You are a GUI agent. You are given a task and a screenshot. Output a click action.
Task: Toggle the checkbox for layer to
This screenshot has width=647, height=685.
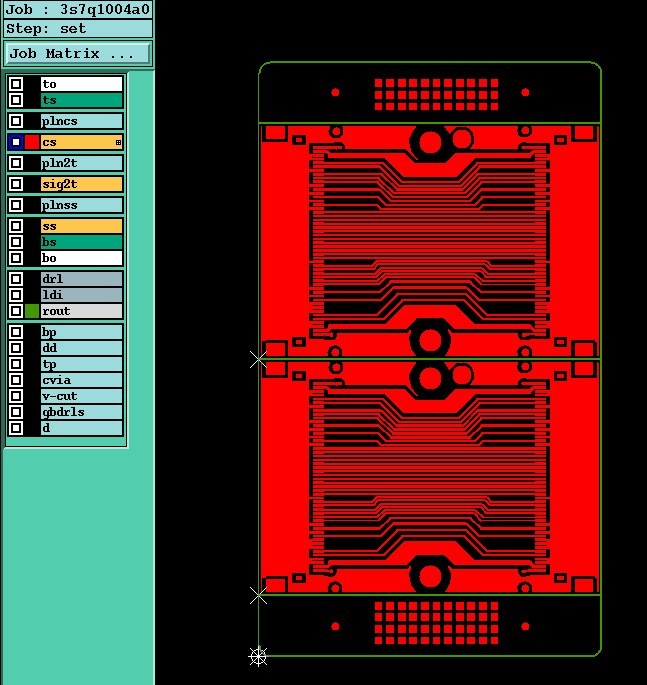16,84
